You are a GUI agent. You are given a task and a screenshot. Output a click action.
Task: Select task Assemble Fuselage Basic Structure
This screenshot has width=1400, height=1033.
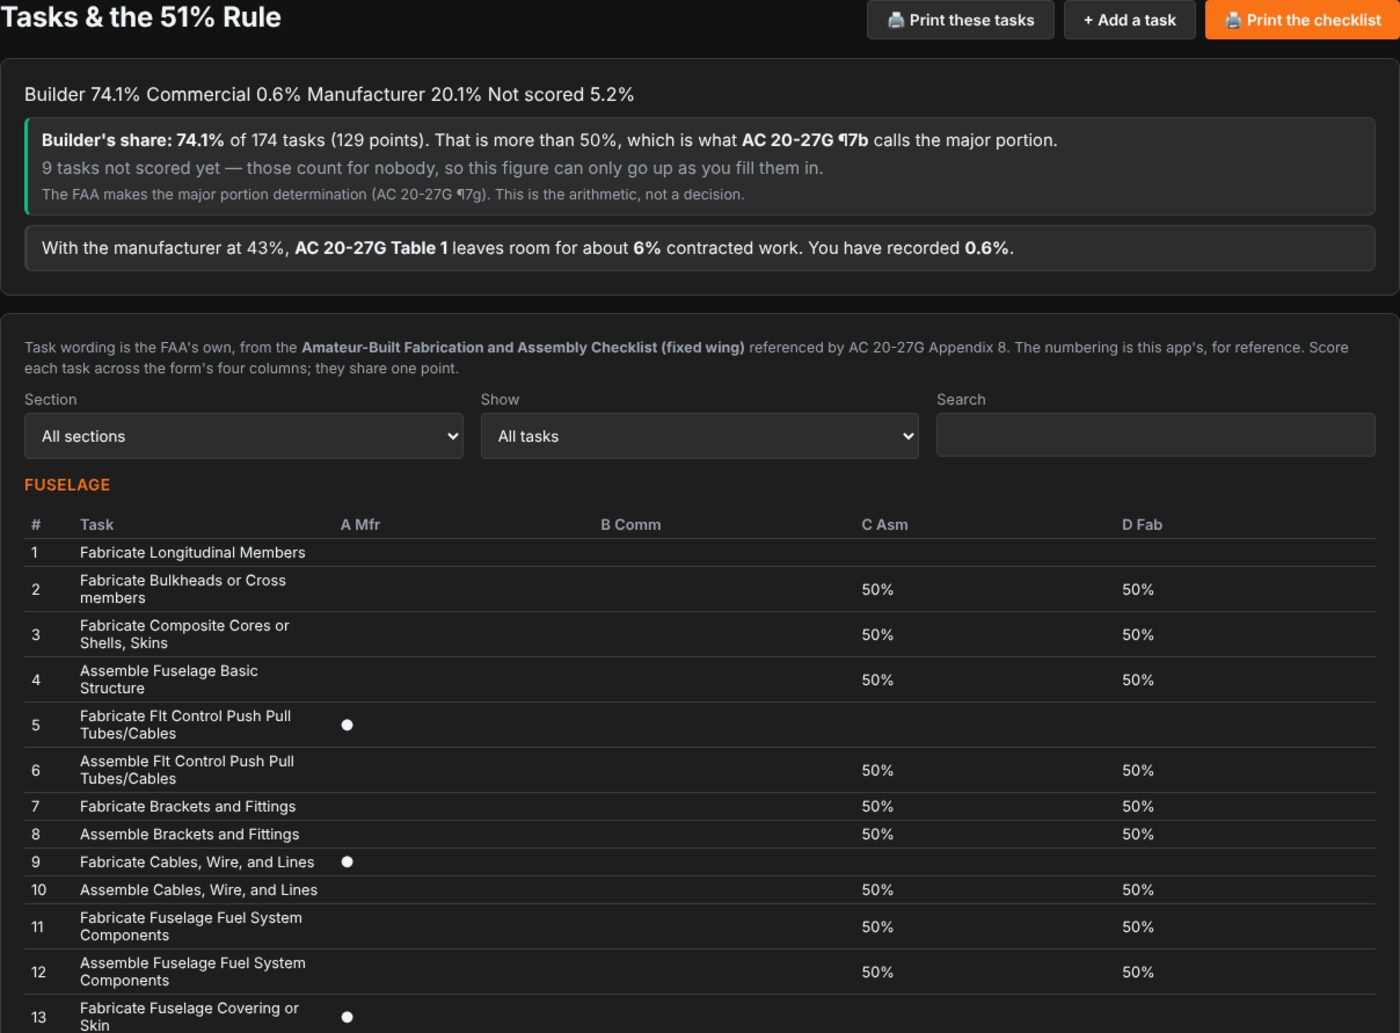[169, 680]
